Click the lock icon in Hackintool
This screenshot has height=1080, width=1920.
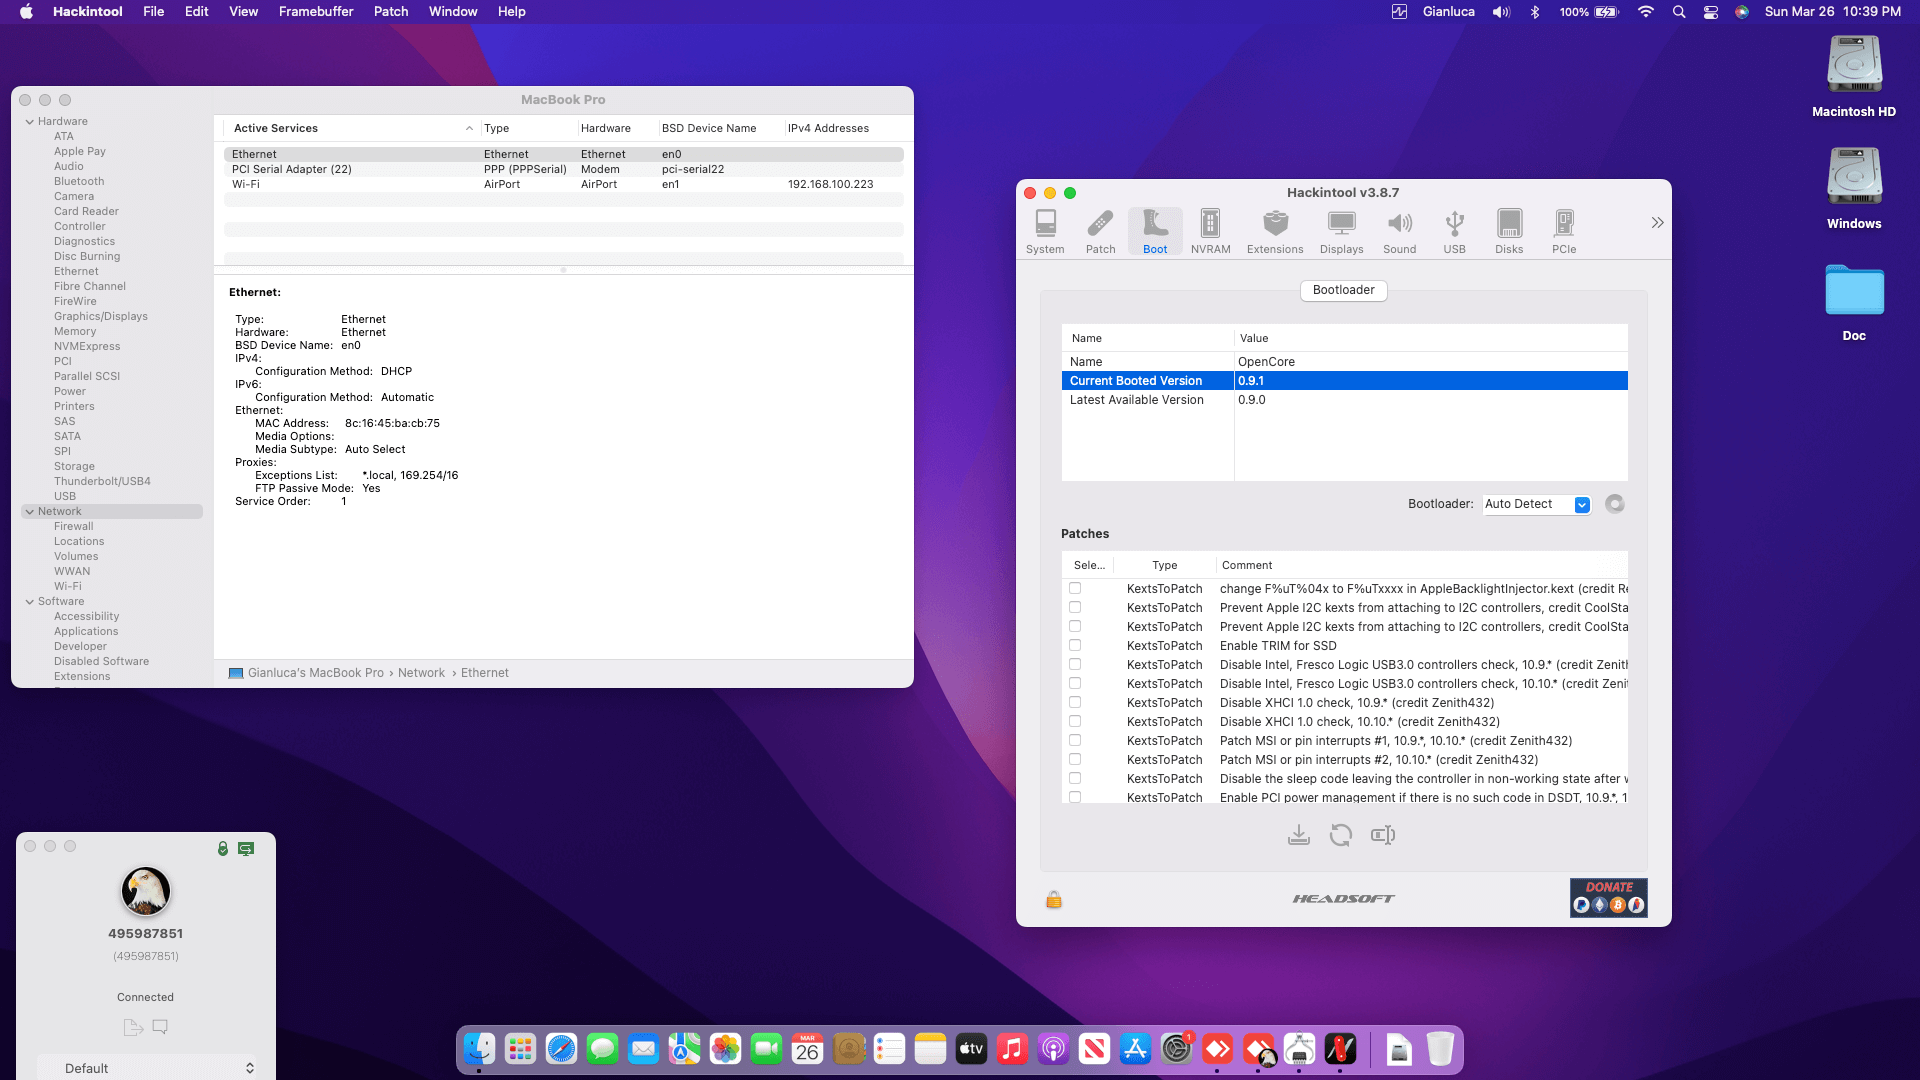(x=1053, y=900)
